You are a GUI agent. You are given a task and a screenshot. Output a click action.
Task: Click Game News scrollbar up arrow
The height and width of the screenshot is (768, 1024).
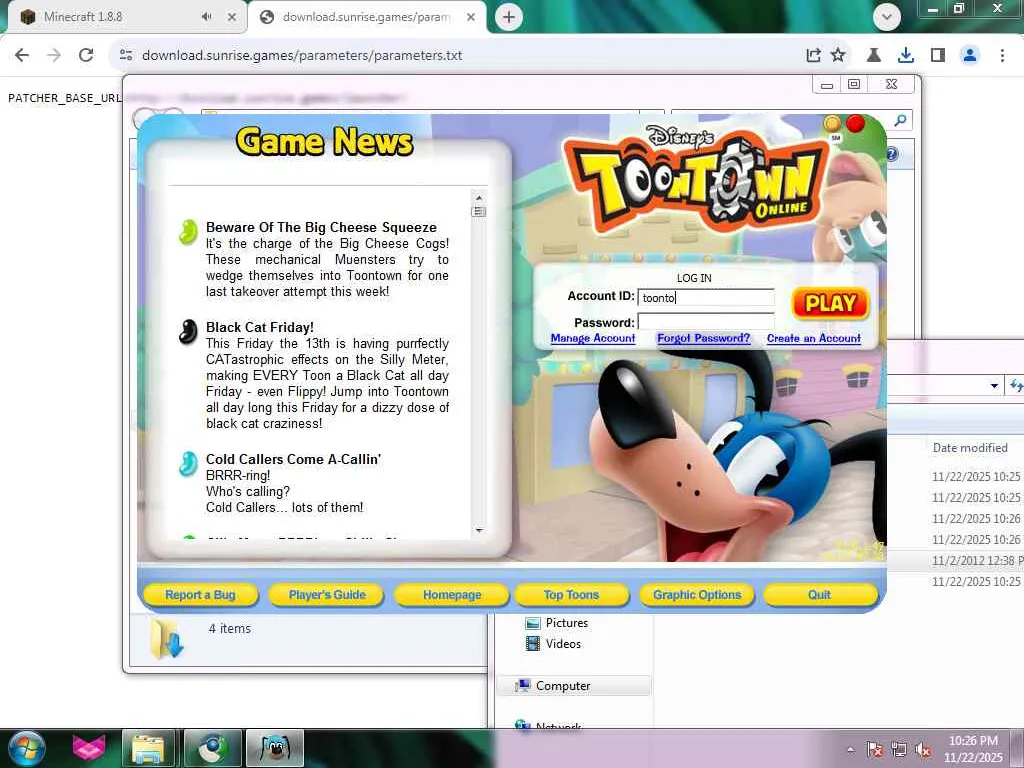click(x=479, y=197)
